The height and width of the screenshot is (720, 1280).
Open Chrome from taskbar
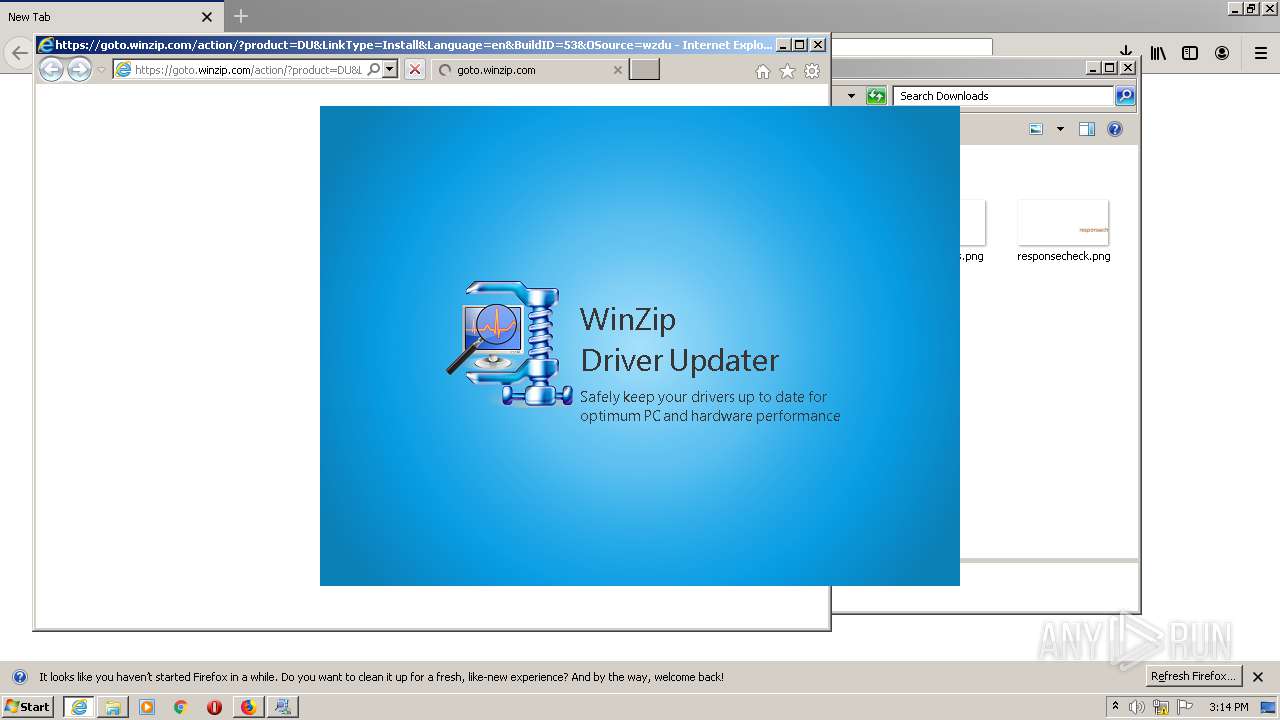point(181,707)
